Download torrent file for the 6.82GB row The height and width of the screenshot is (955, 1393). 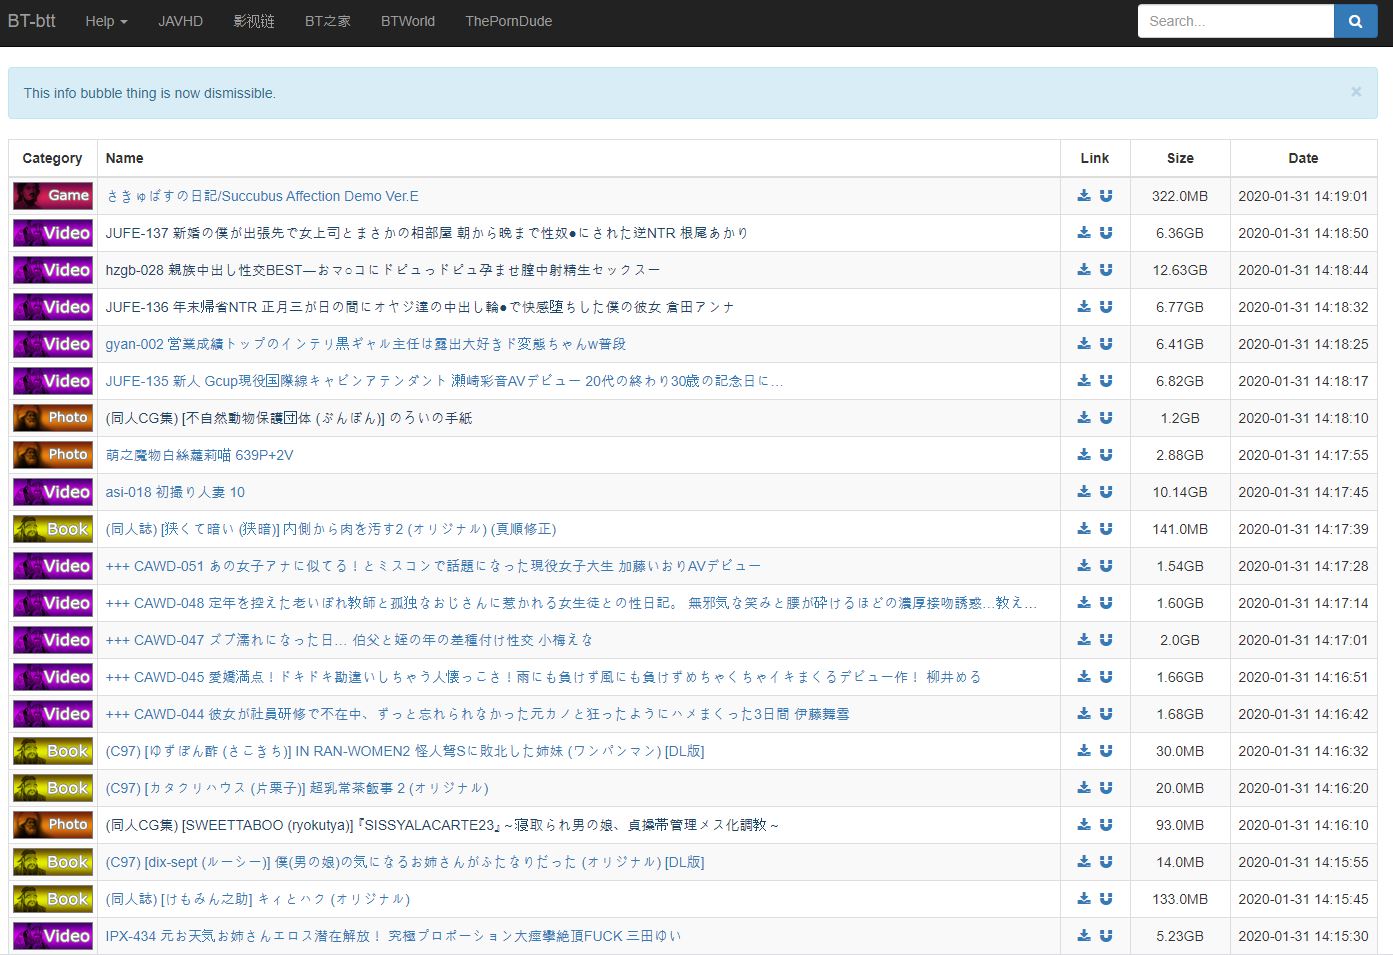pyautogui.click(x=1084, y=381)
